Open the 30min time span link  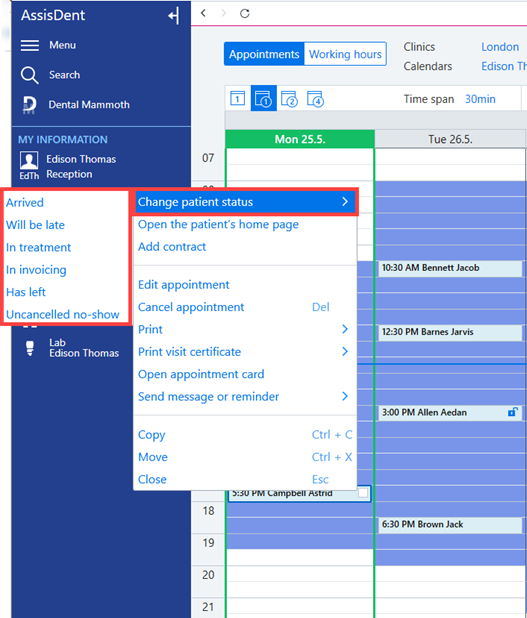coord(480,99)
